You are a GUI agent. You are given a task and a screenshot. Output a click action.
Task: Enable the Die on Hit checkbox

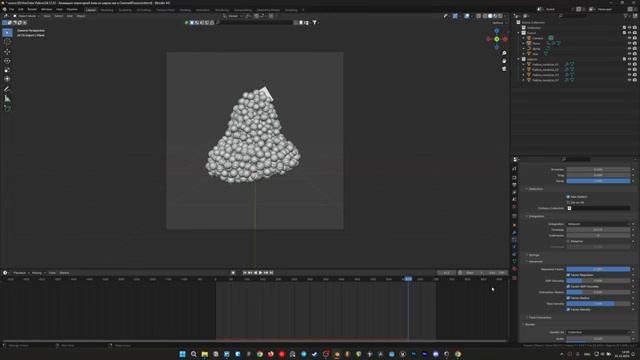[x=568, y=202]
